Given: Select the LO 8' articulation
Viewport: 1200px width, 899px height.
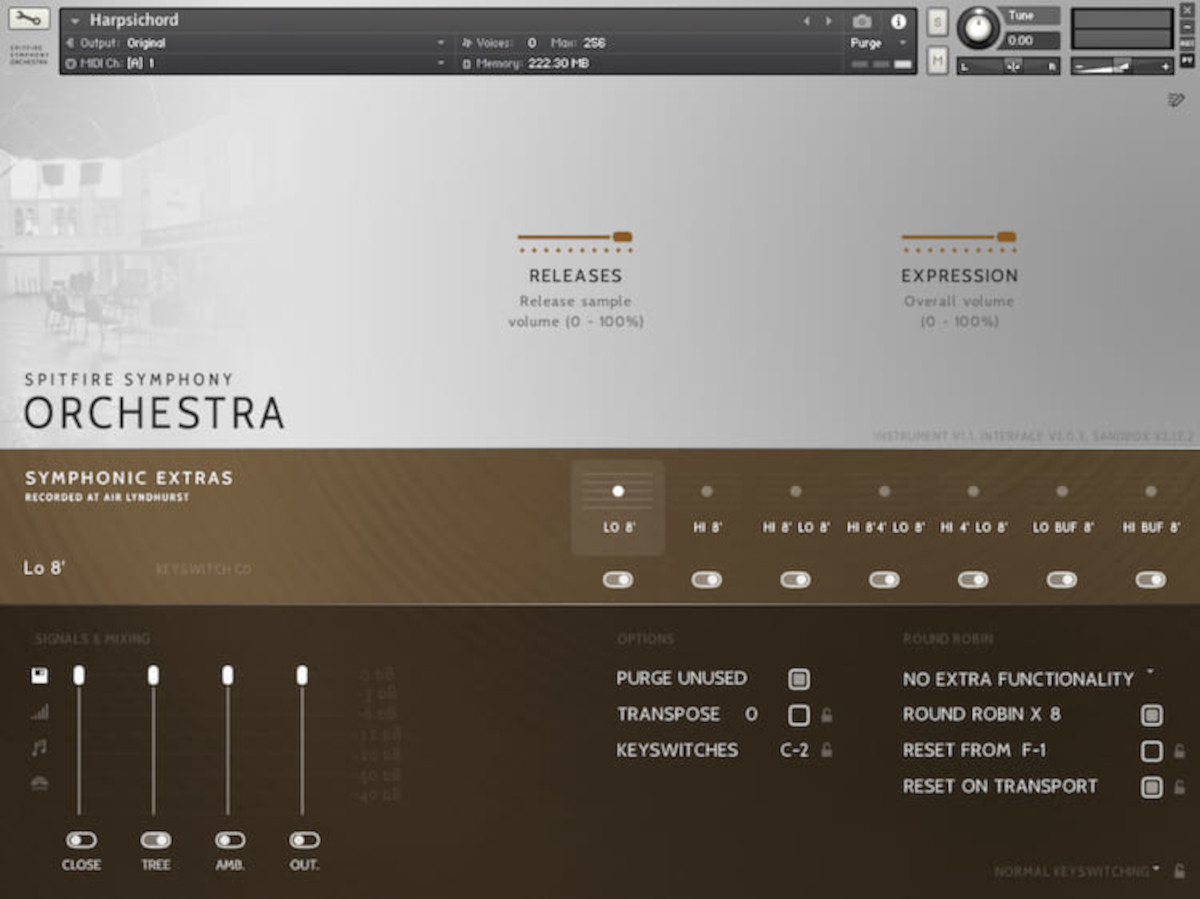Looking at the screenshot, I should pyautogui.click(x=618, y=507).
